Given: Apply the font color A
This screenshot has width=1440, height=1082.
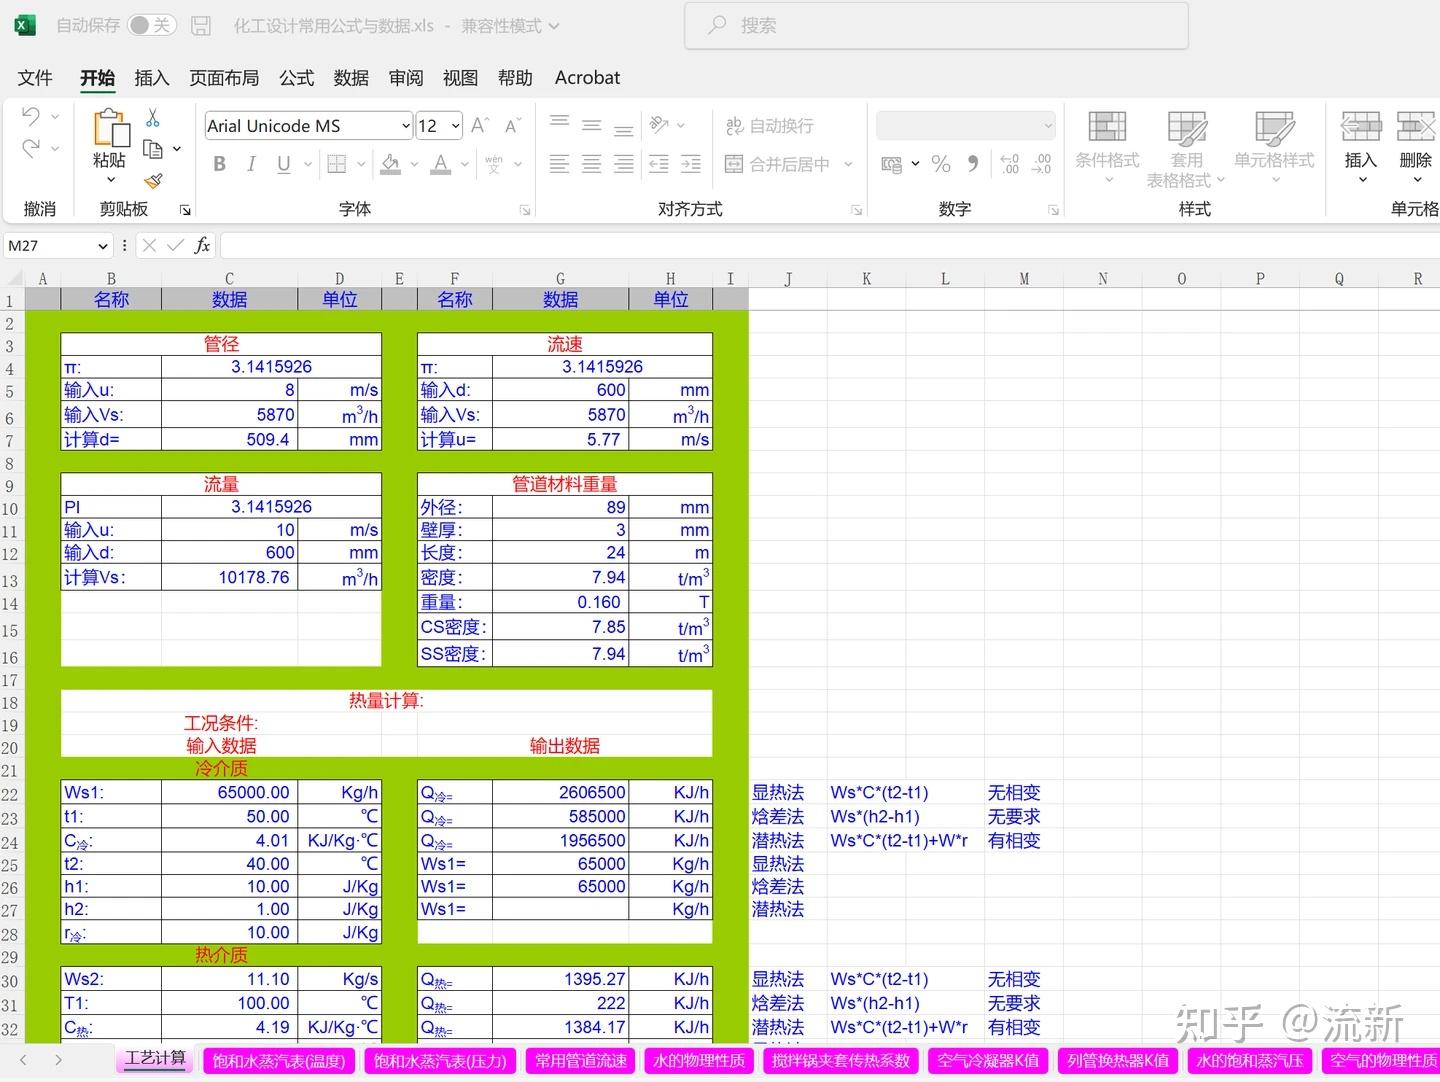Looking at the screenshot, I should coord(441,164).
